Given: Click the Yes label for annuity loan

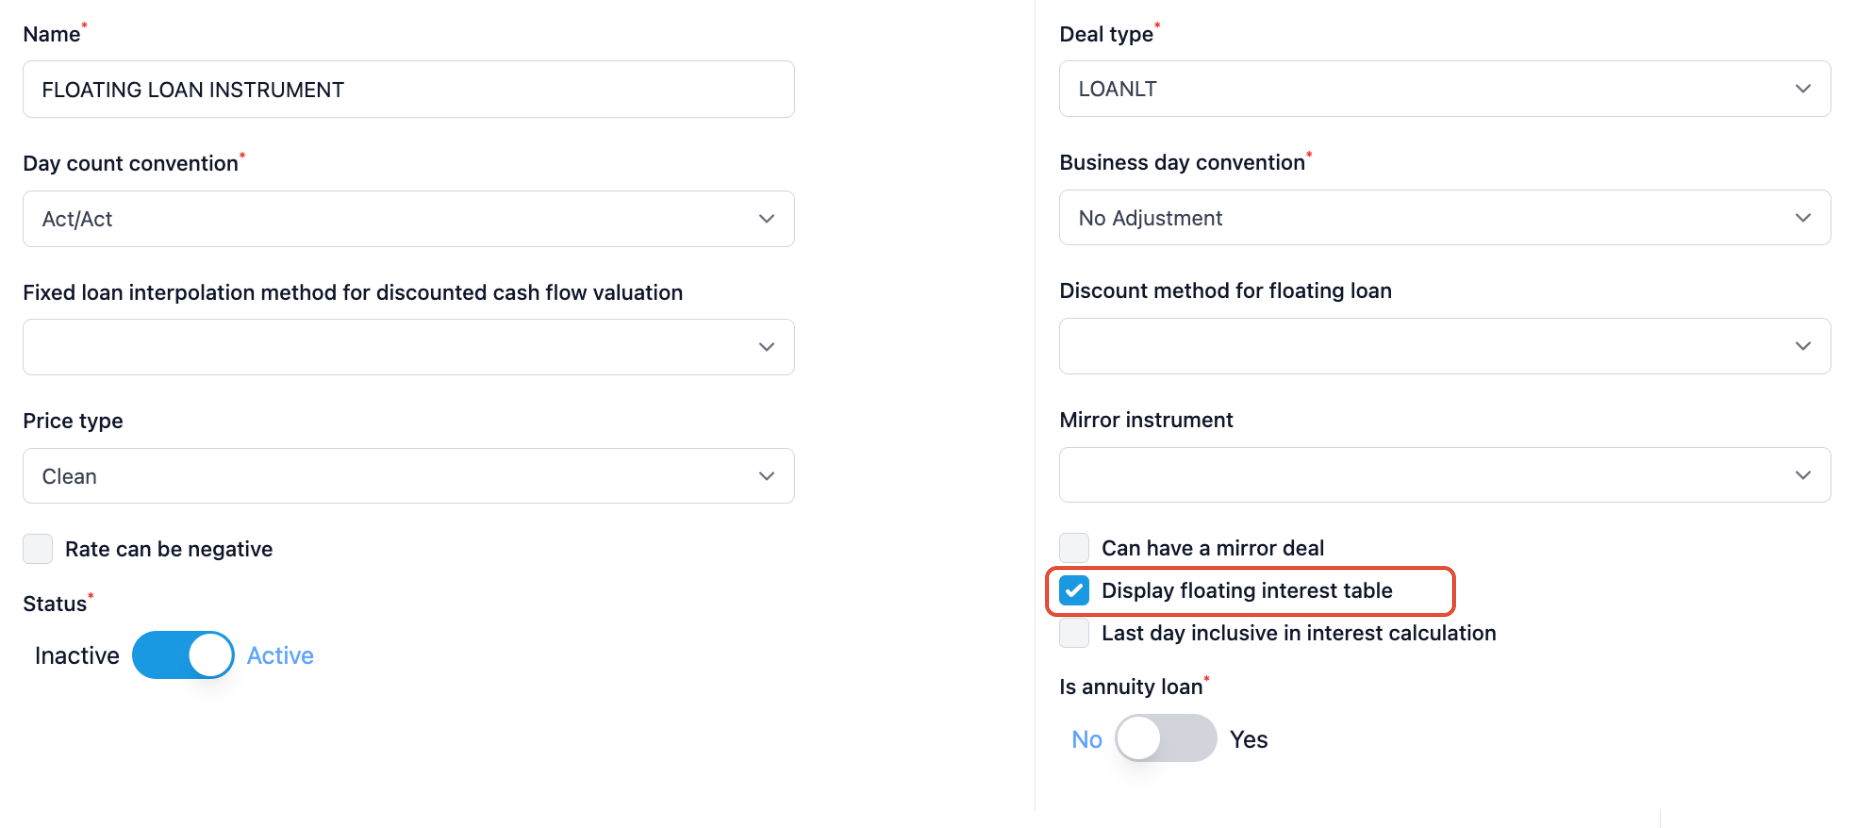Looking at the screenshot, I should [x=1248, y=740].
